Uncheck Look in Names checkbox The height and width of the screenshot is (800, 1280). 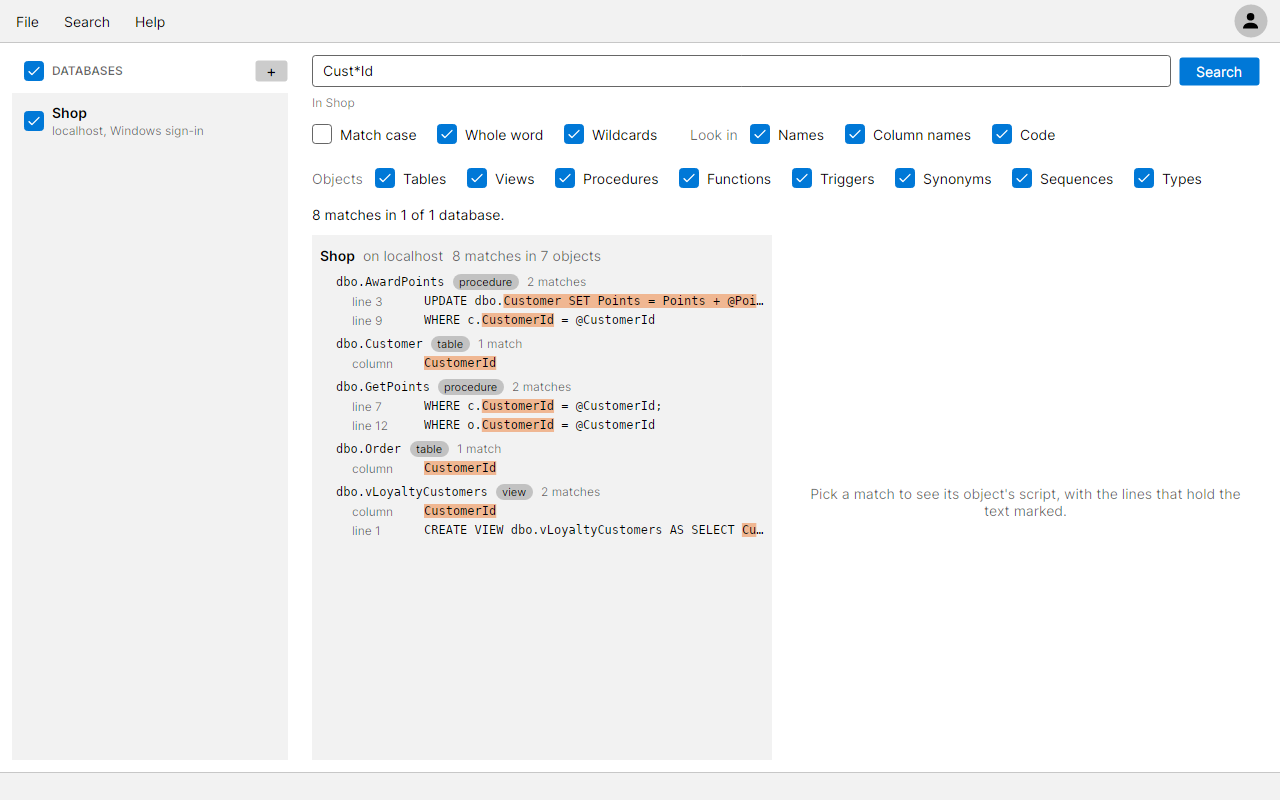click(760, 134)
